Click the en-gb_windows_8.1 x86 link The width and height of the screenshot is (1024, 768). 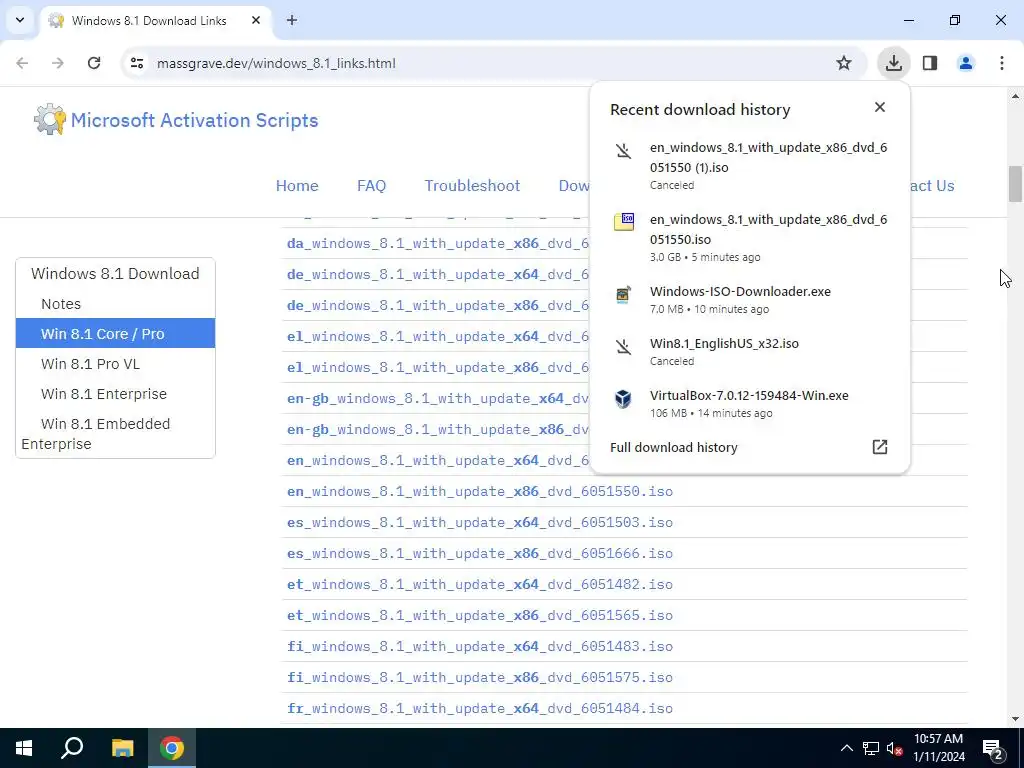(438, 429)
